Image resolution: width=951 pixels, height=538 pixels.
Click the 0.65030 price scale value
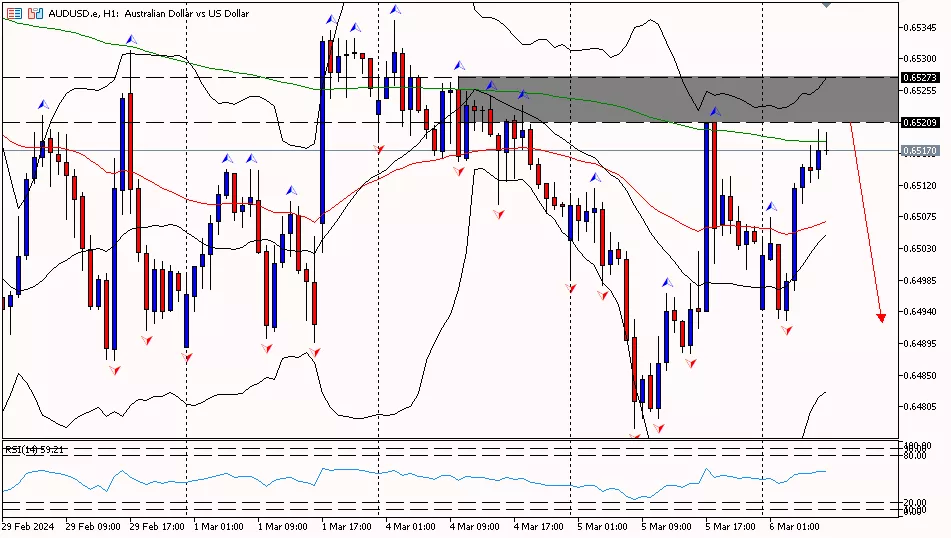(919, 249)
